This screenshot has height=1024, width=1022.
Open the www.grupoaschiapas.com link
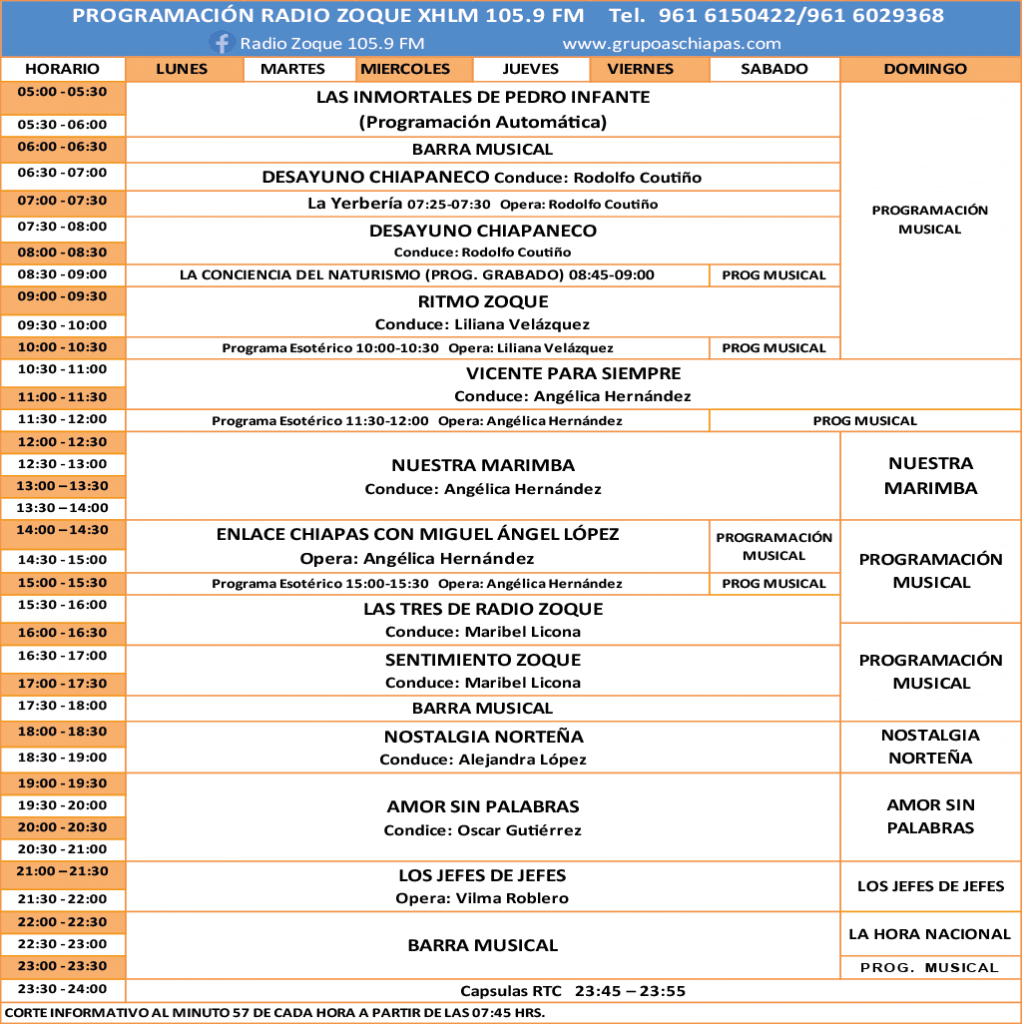point(671,44)
